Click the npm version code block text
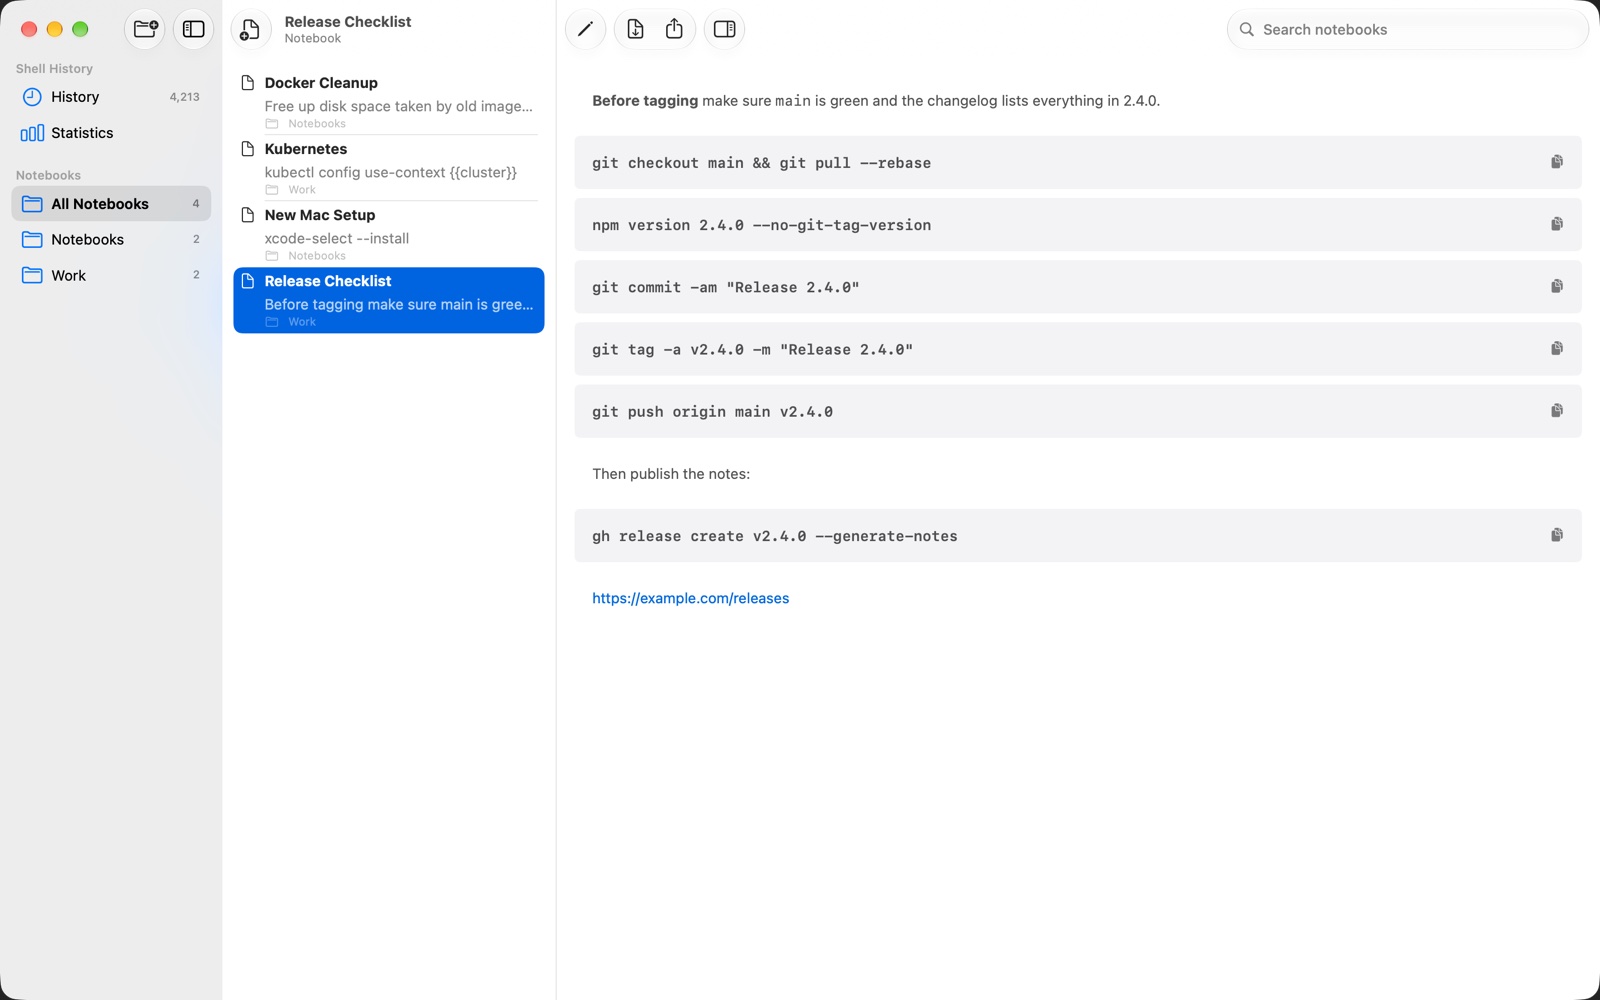The width and height of the screenshot is (1600, 1000). tap(761, 225)
